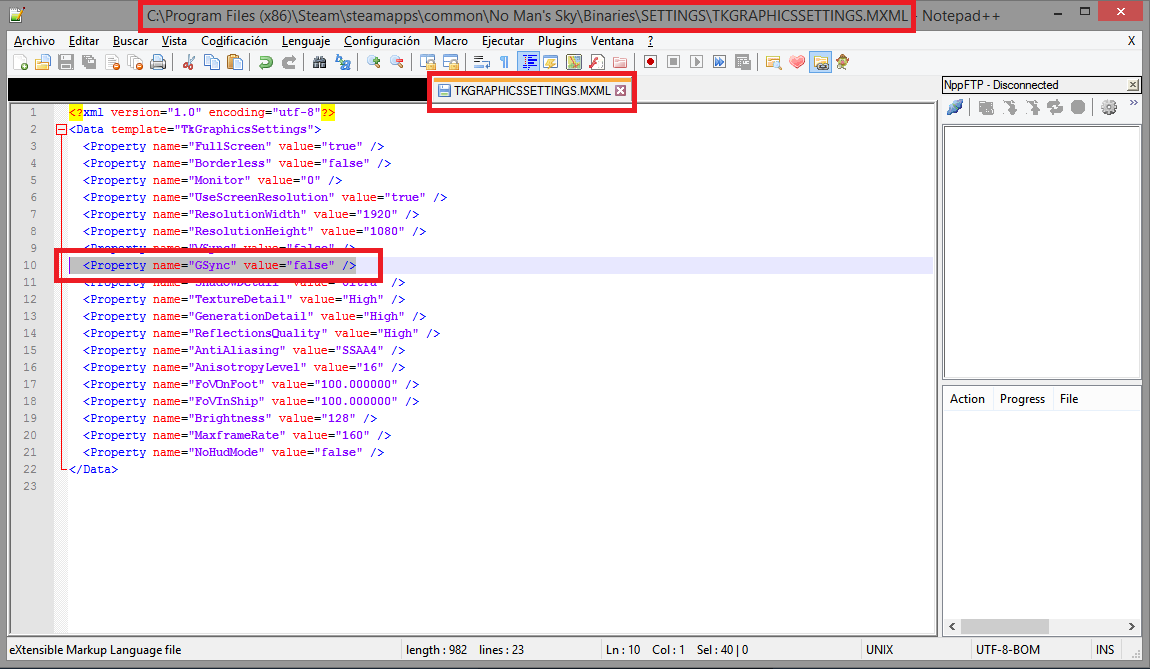
Task: Open the Archivo menu
Action: point(34,41)
